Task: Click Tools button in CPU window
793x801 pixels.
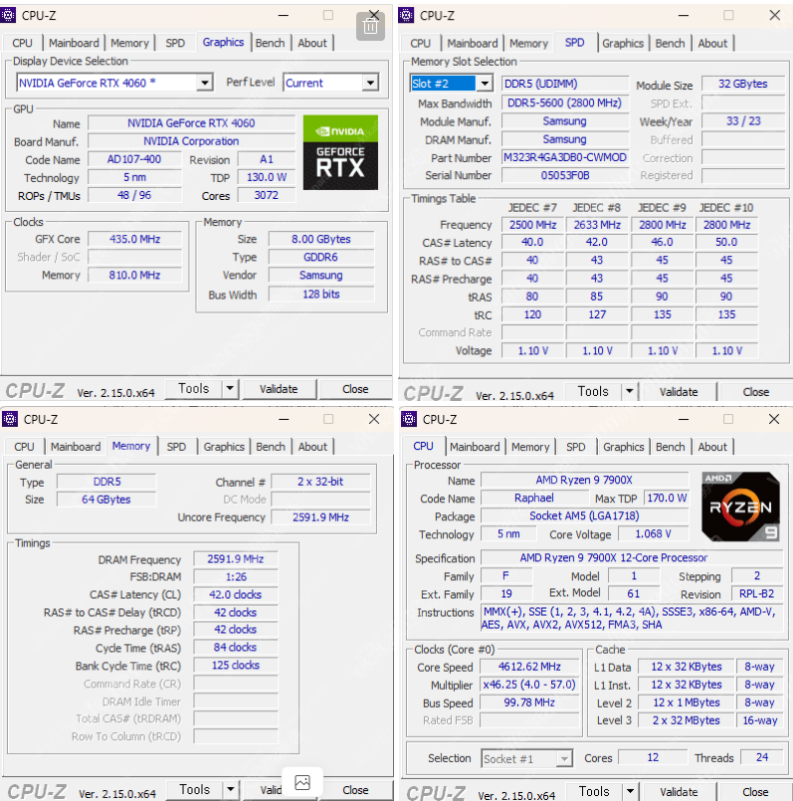Action: (594, 792)
